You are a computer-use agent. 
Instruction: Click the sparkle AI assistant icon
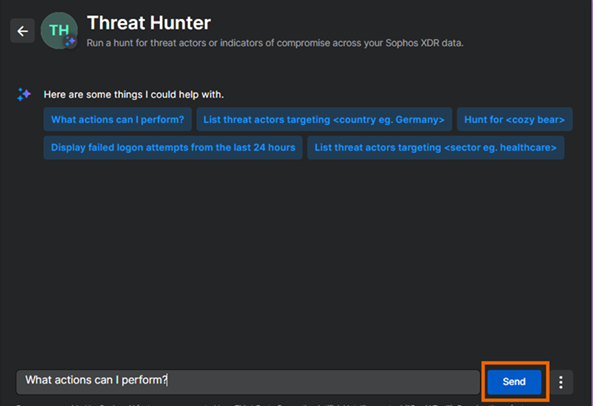(x=24, y=94)
